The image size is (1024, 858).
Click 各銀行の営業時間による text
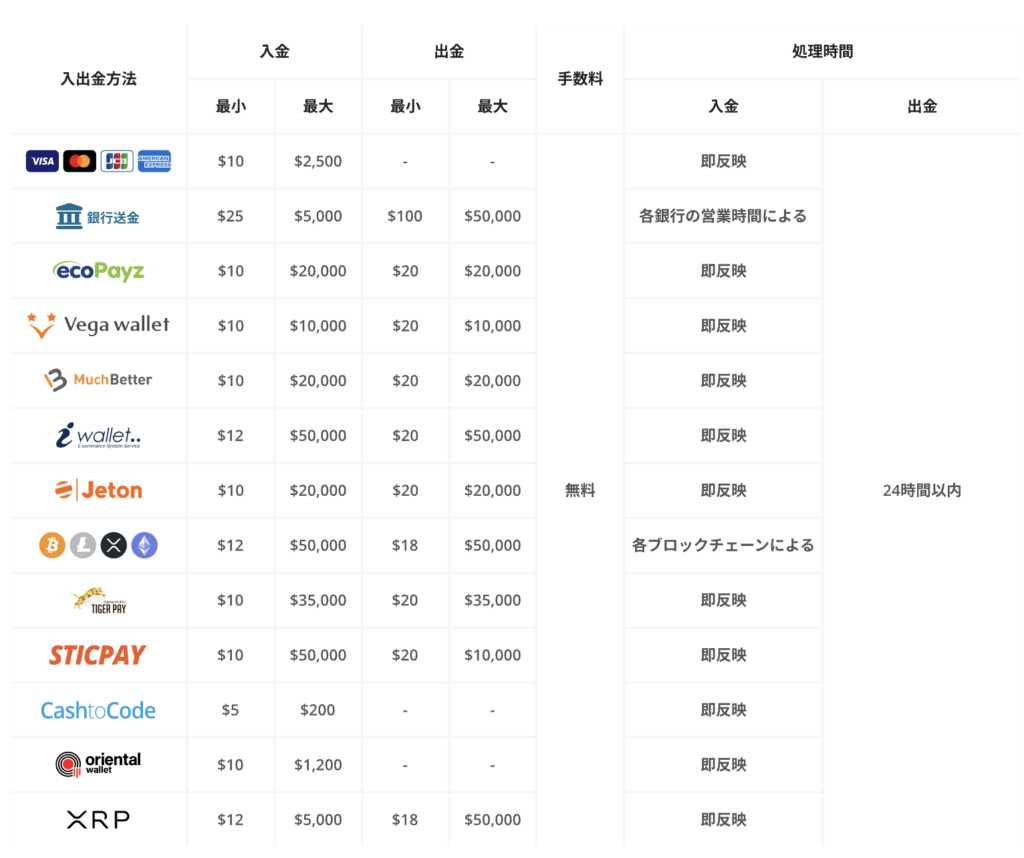(723, 216)
